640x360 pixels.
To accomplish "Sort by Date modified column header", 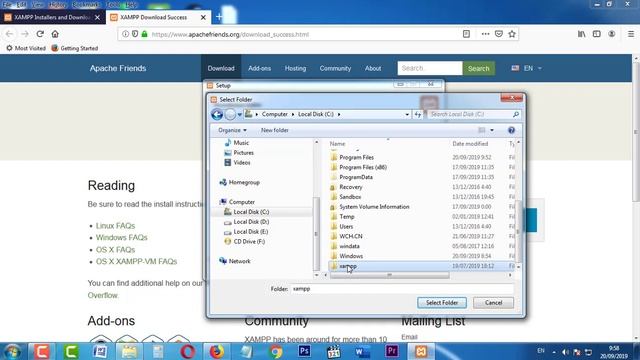I will pos(470,144).
